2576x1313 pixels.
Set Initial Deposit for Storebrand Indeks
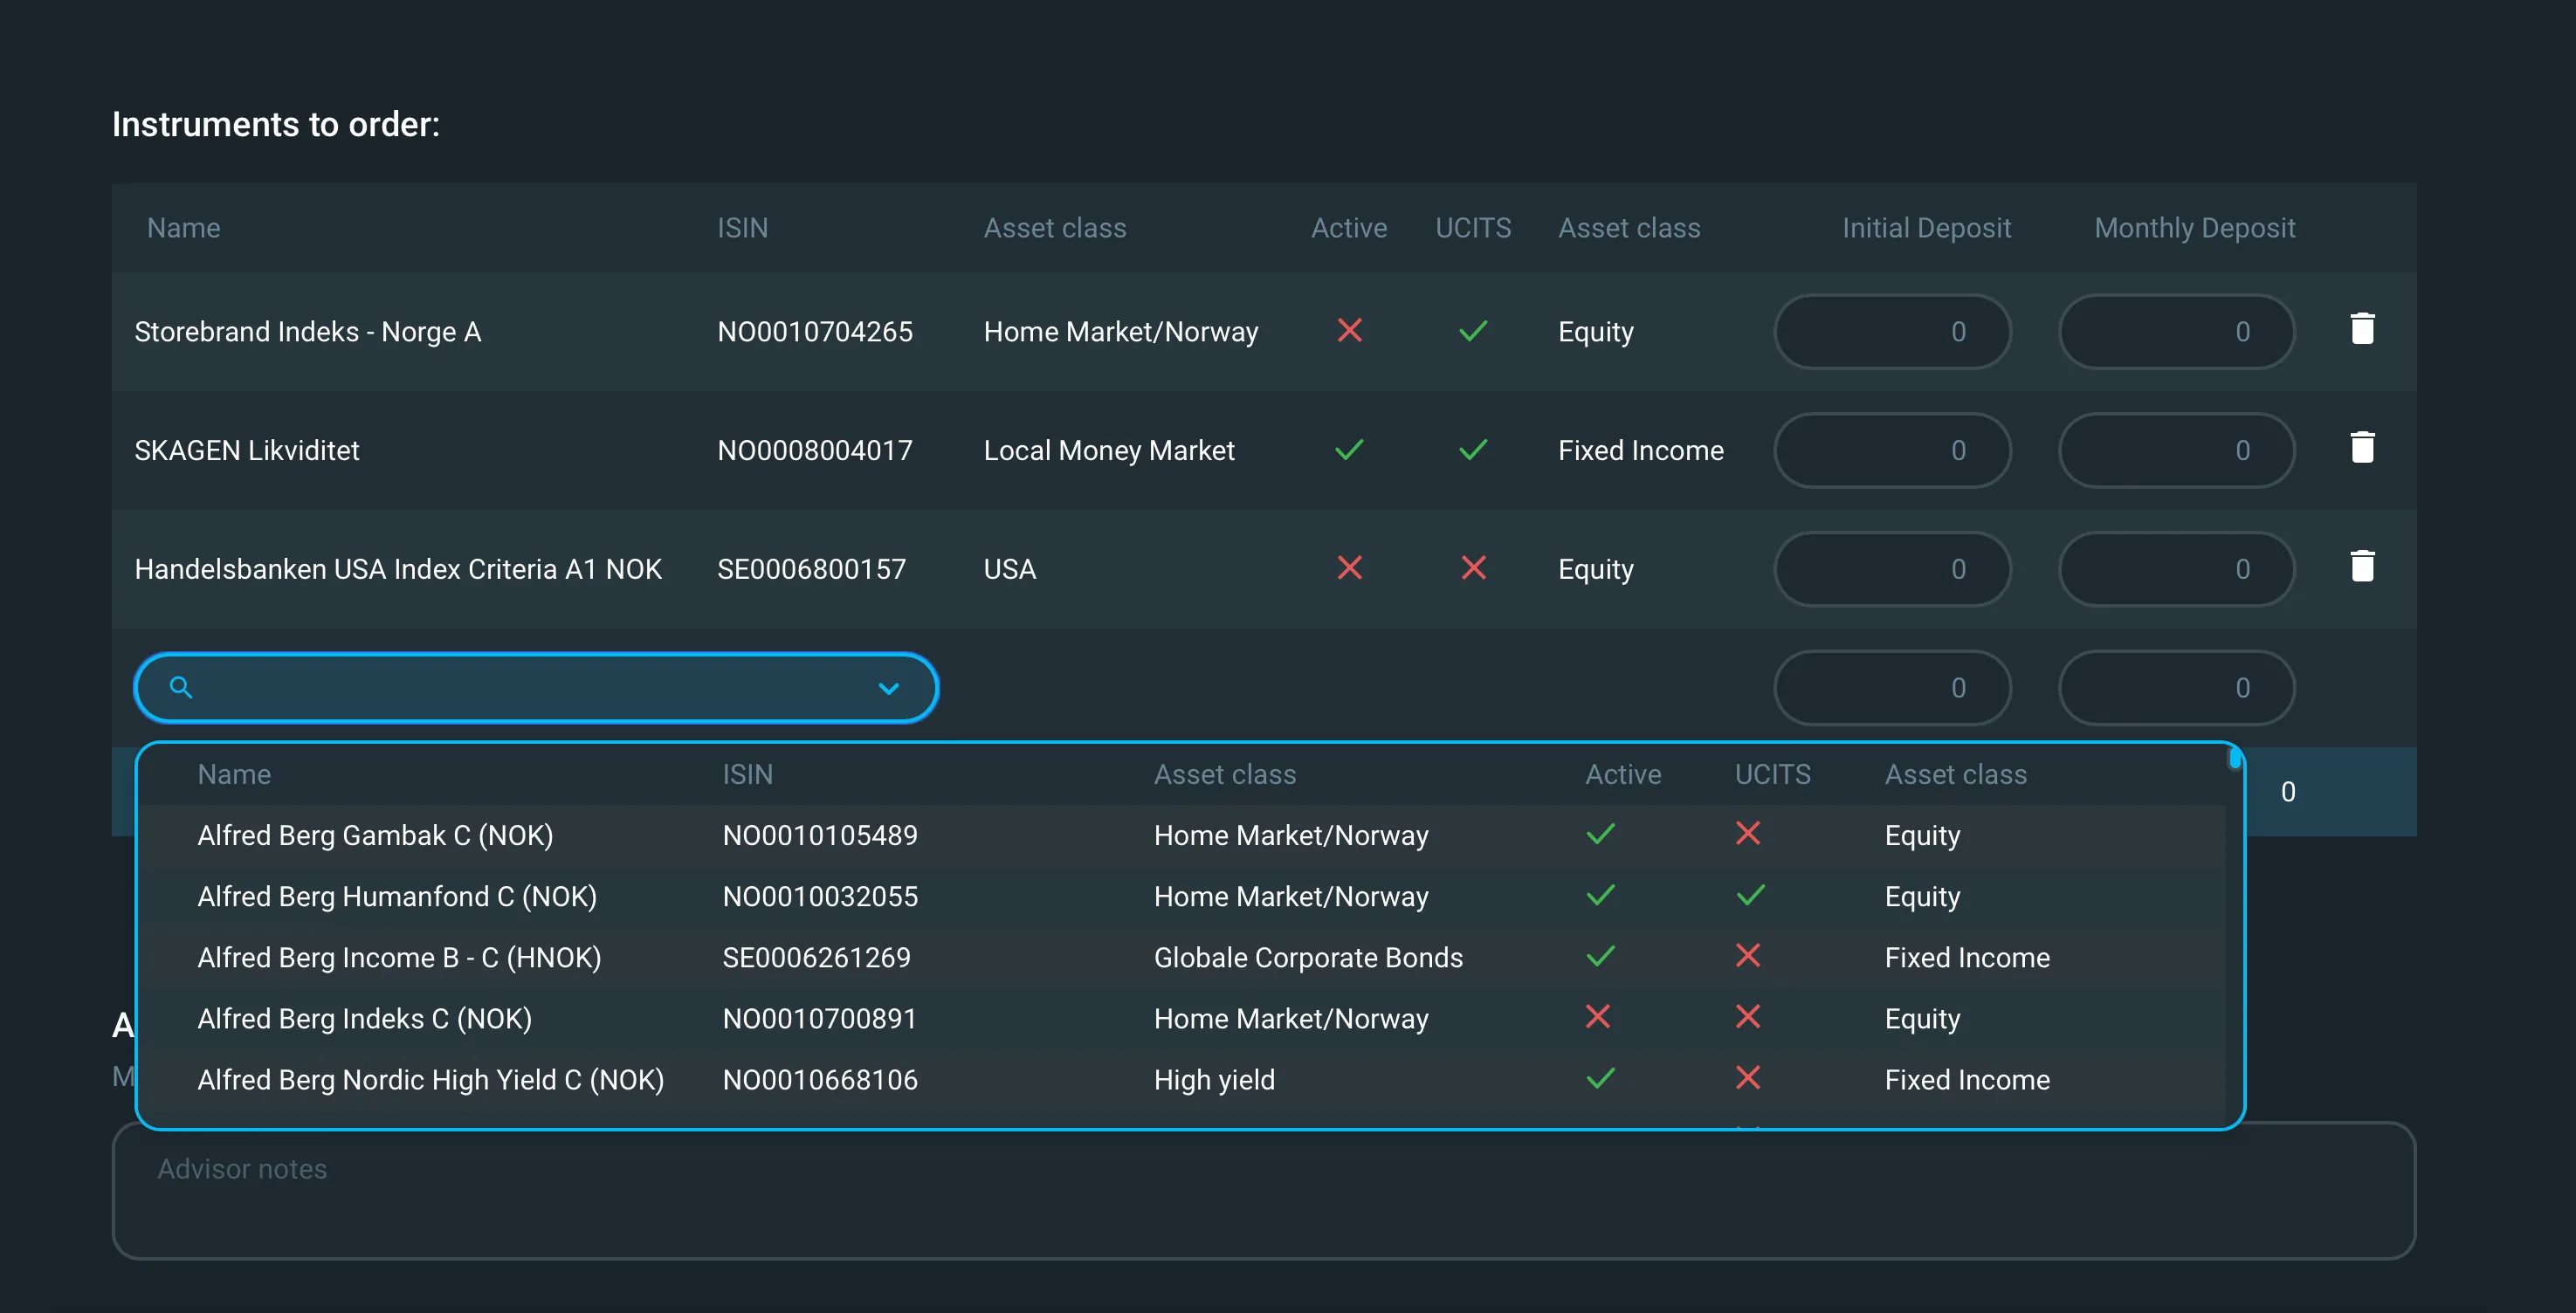point(1892,331)
